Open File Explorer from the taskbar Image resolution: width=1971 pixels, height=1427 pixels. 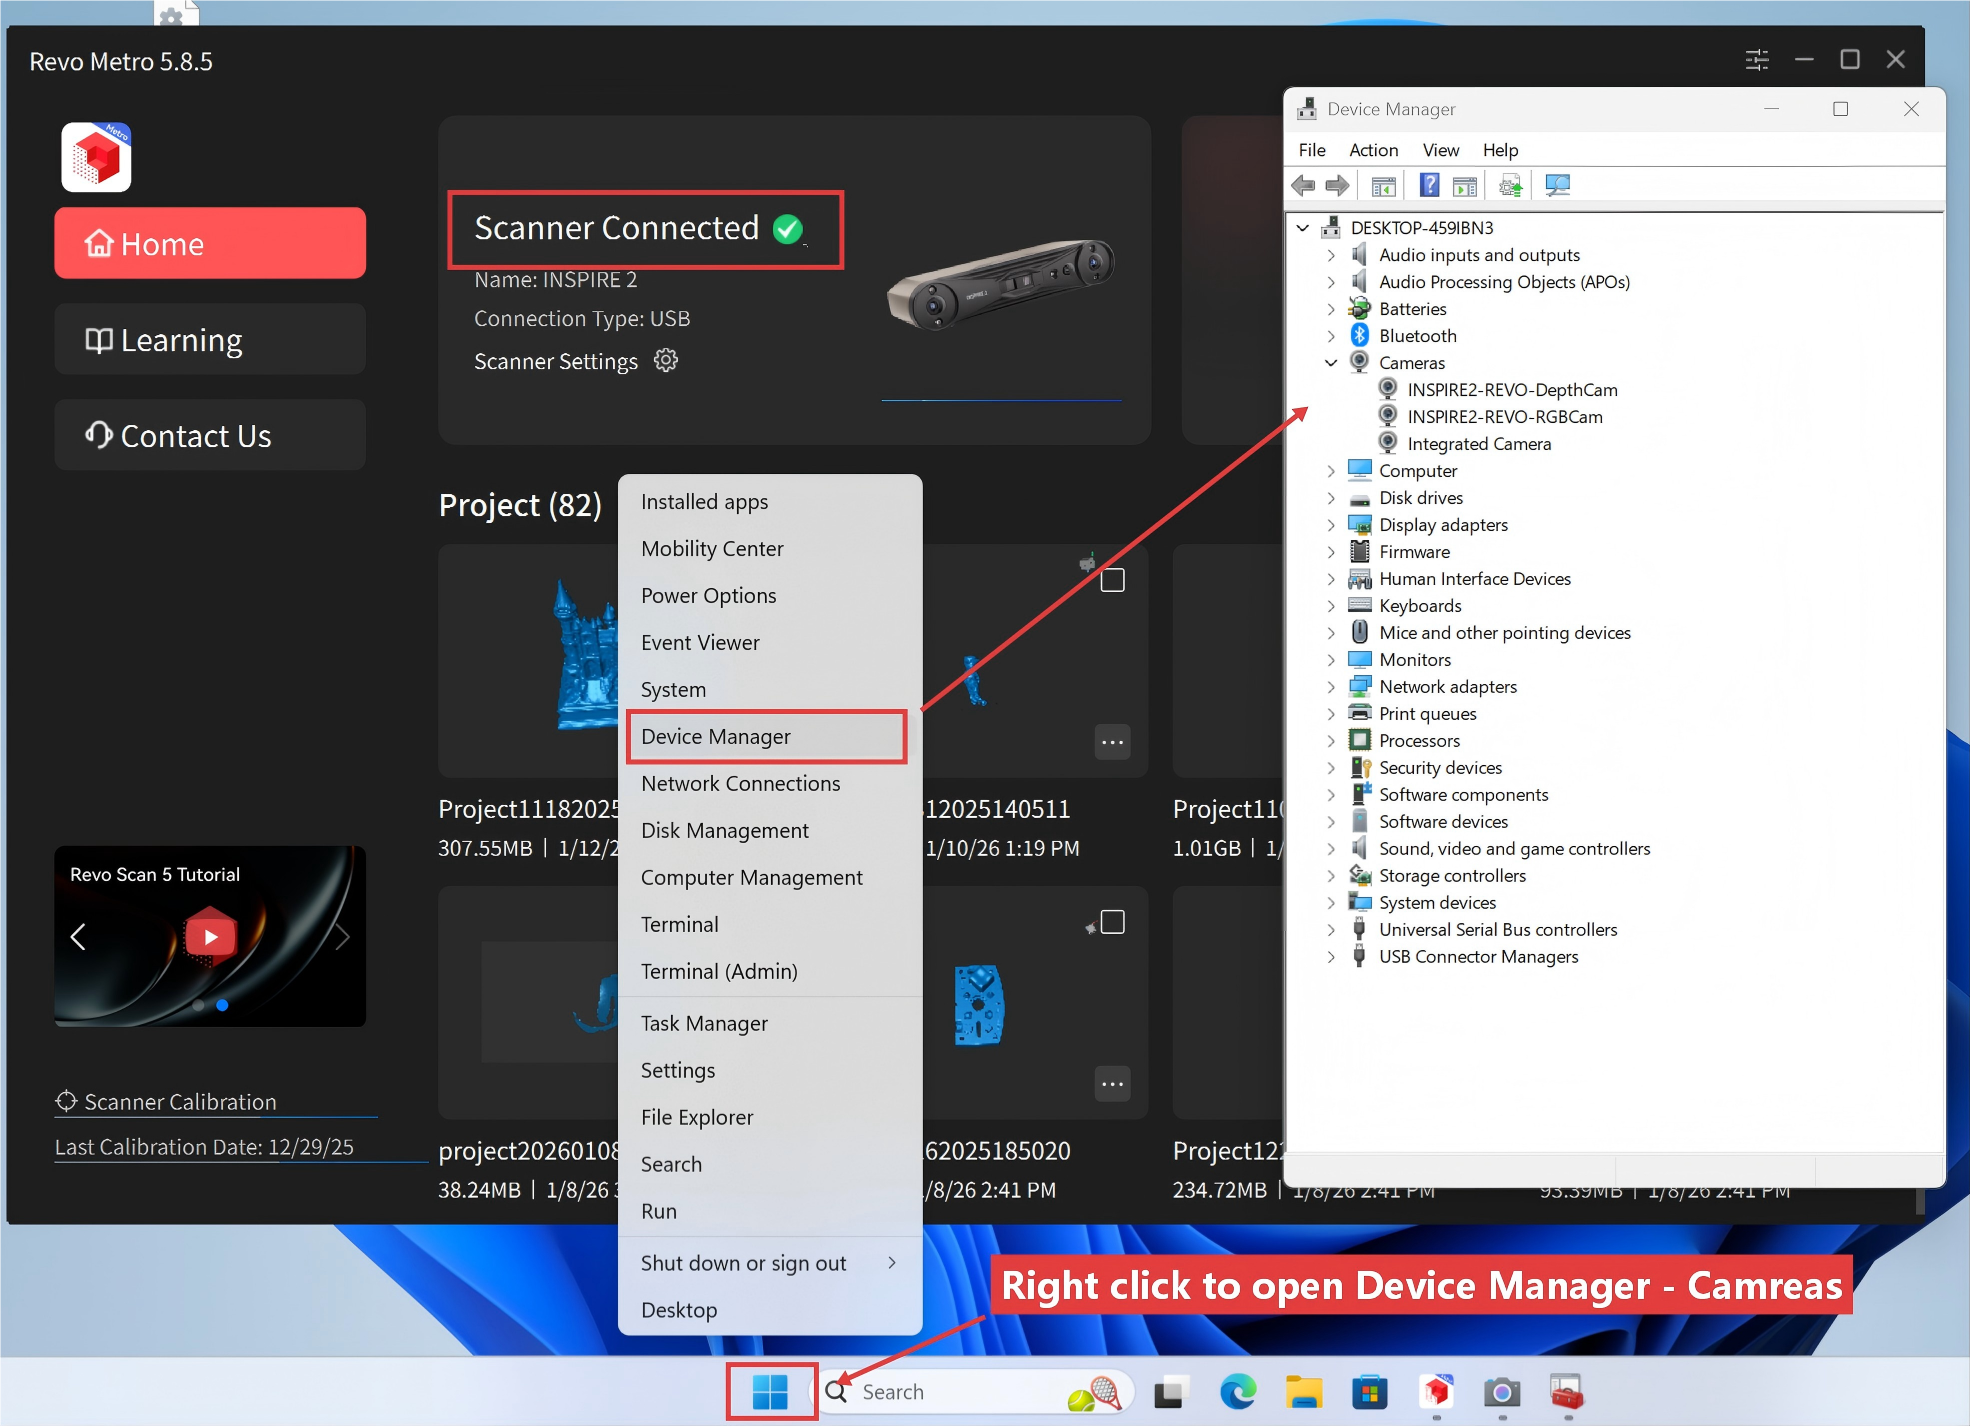tap(1303, 1392)
